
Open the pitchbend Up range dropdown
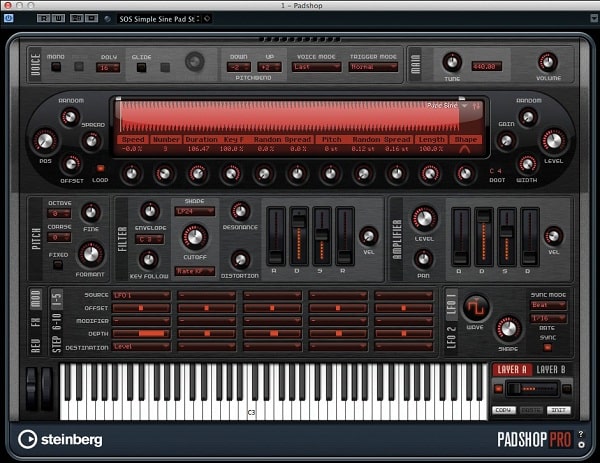(x=269, y=67)
